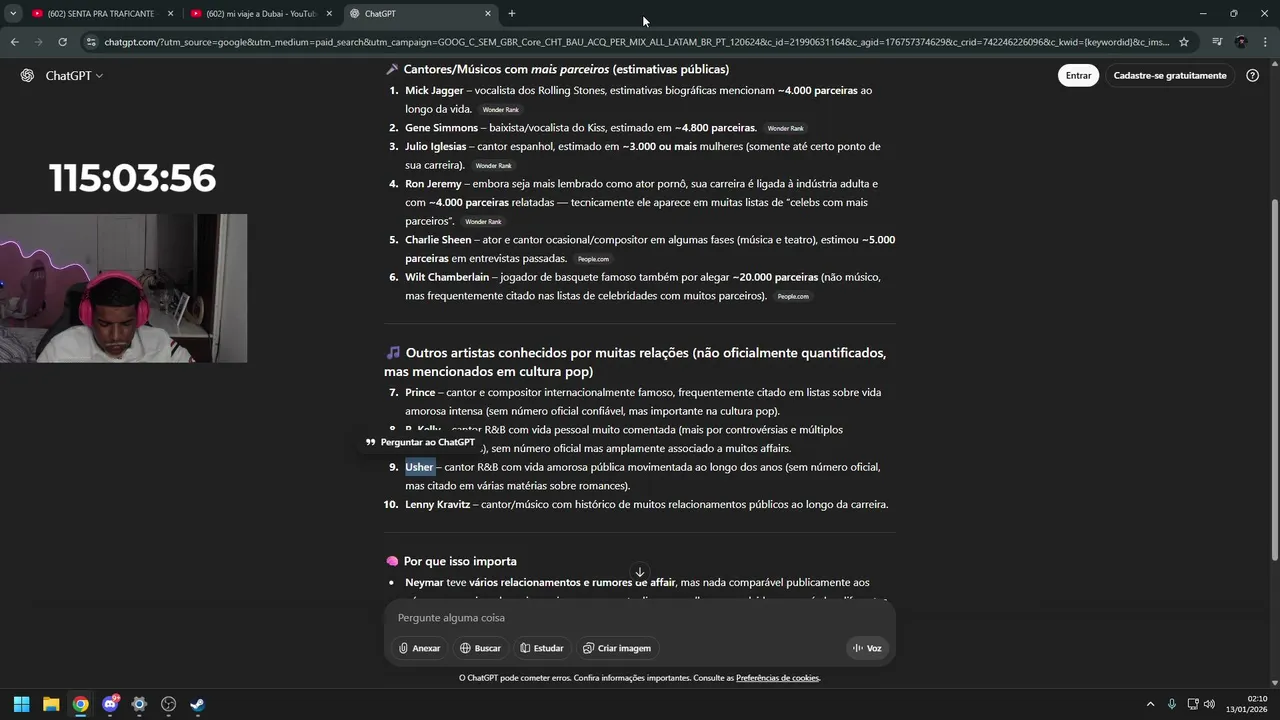This screenshot has width=1280, height=720.
Task: Open Wonder Rank source chip after Gene Simmons
Action: [785, 129]
